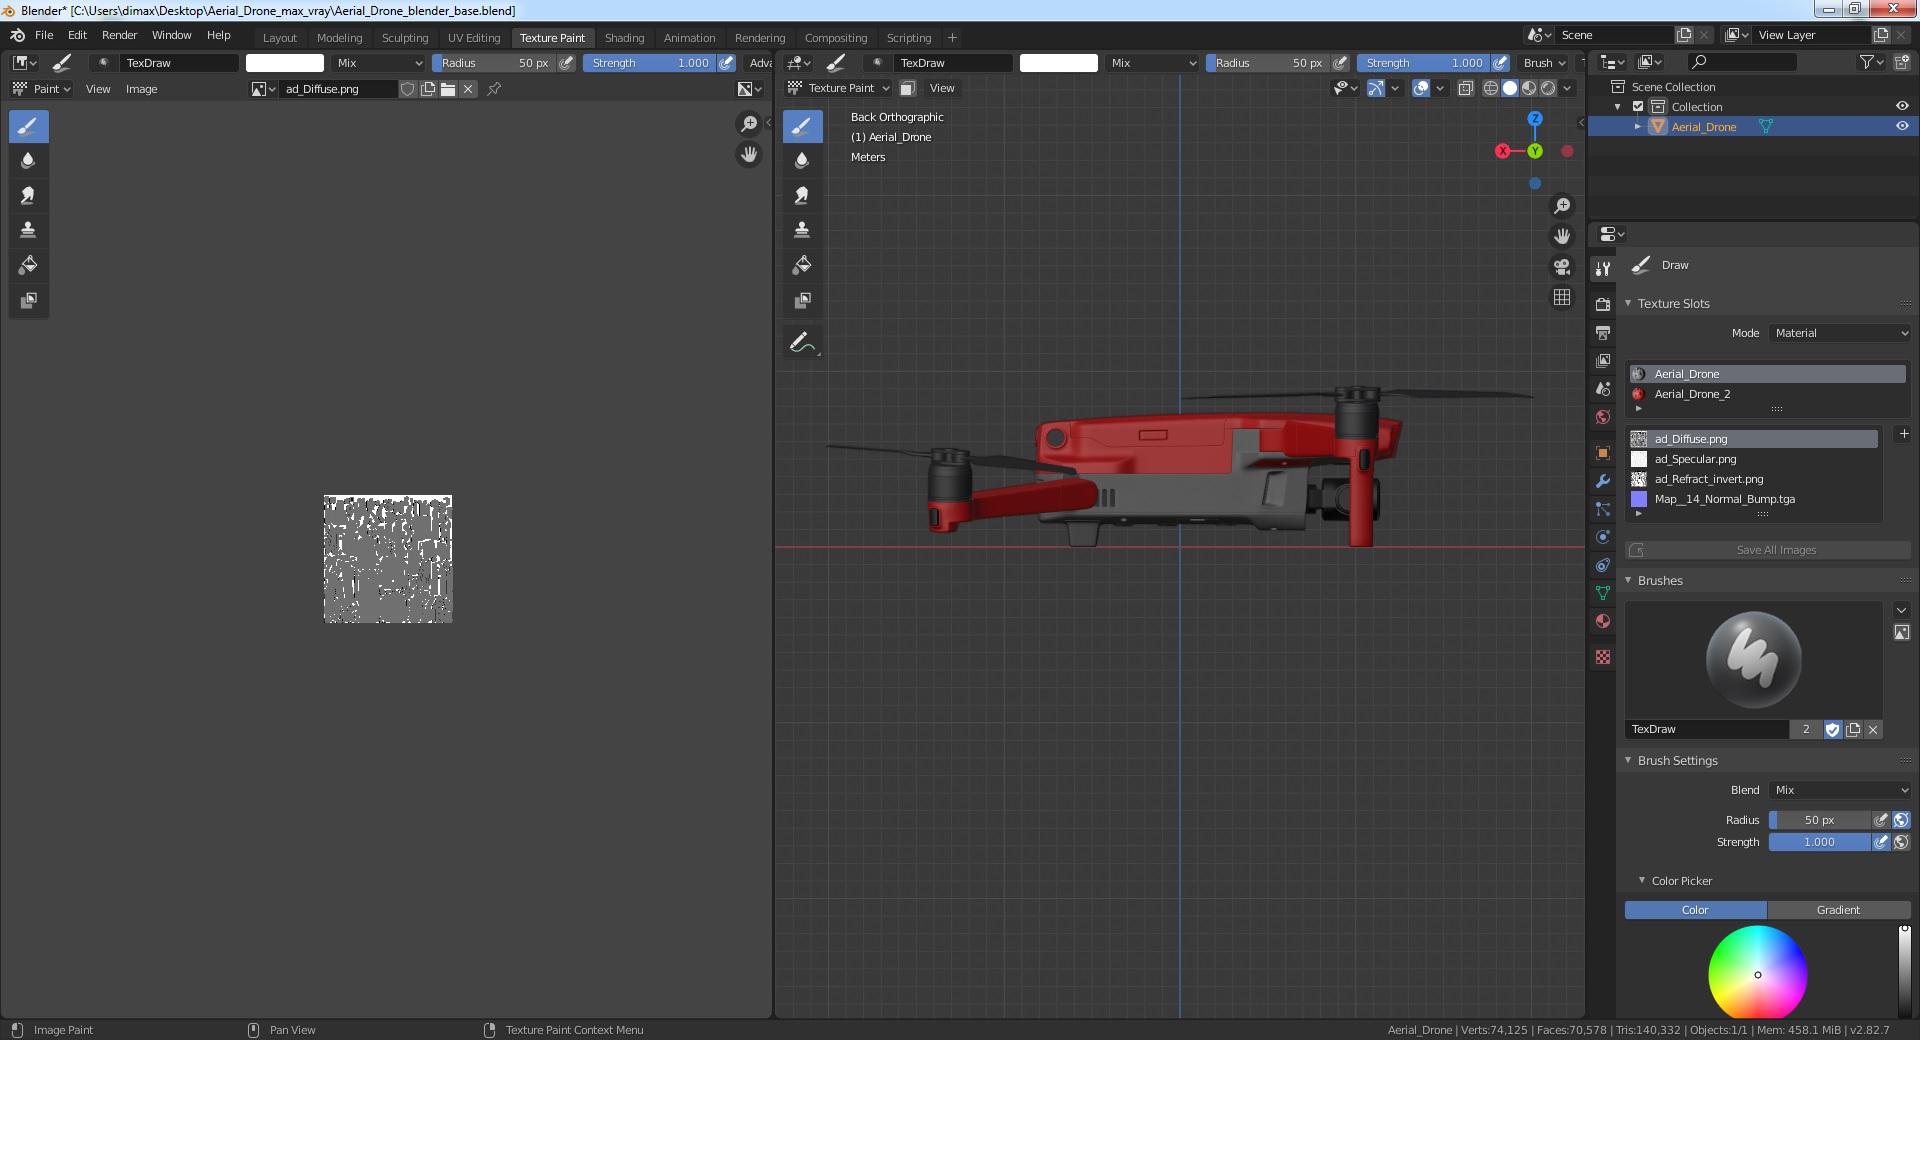Select the Mask tool in 3D viewport
The width and height of the screenshot is (1920, 1158).
802,300
